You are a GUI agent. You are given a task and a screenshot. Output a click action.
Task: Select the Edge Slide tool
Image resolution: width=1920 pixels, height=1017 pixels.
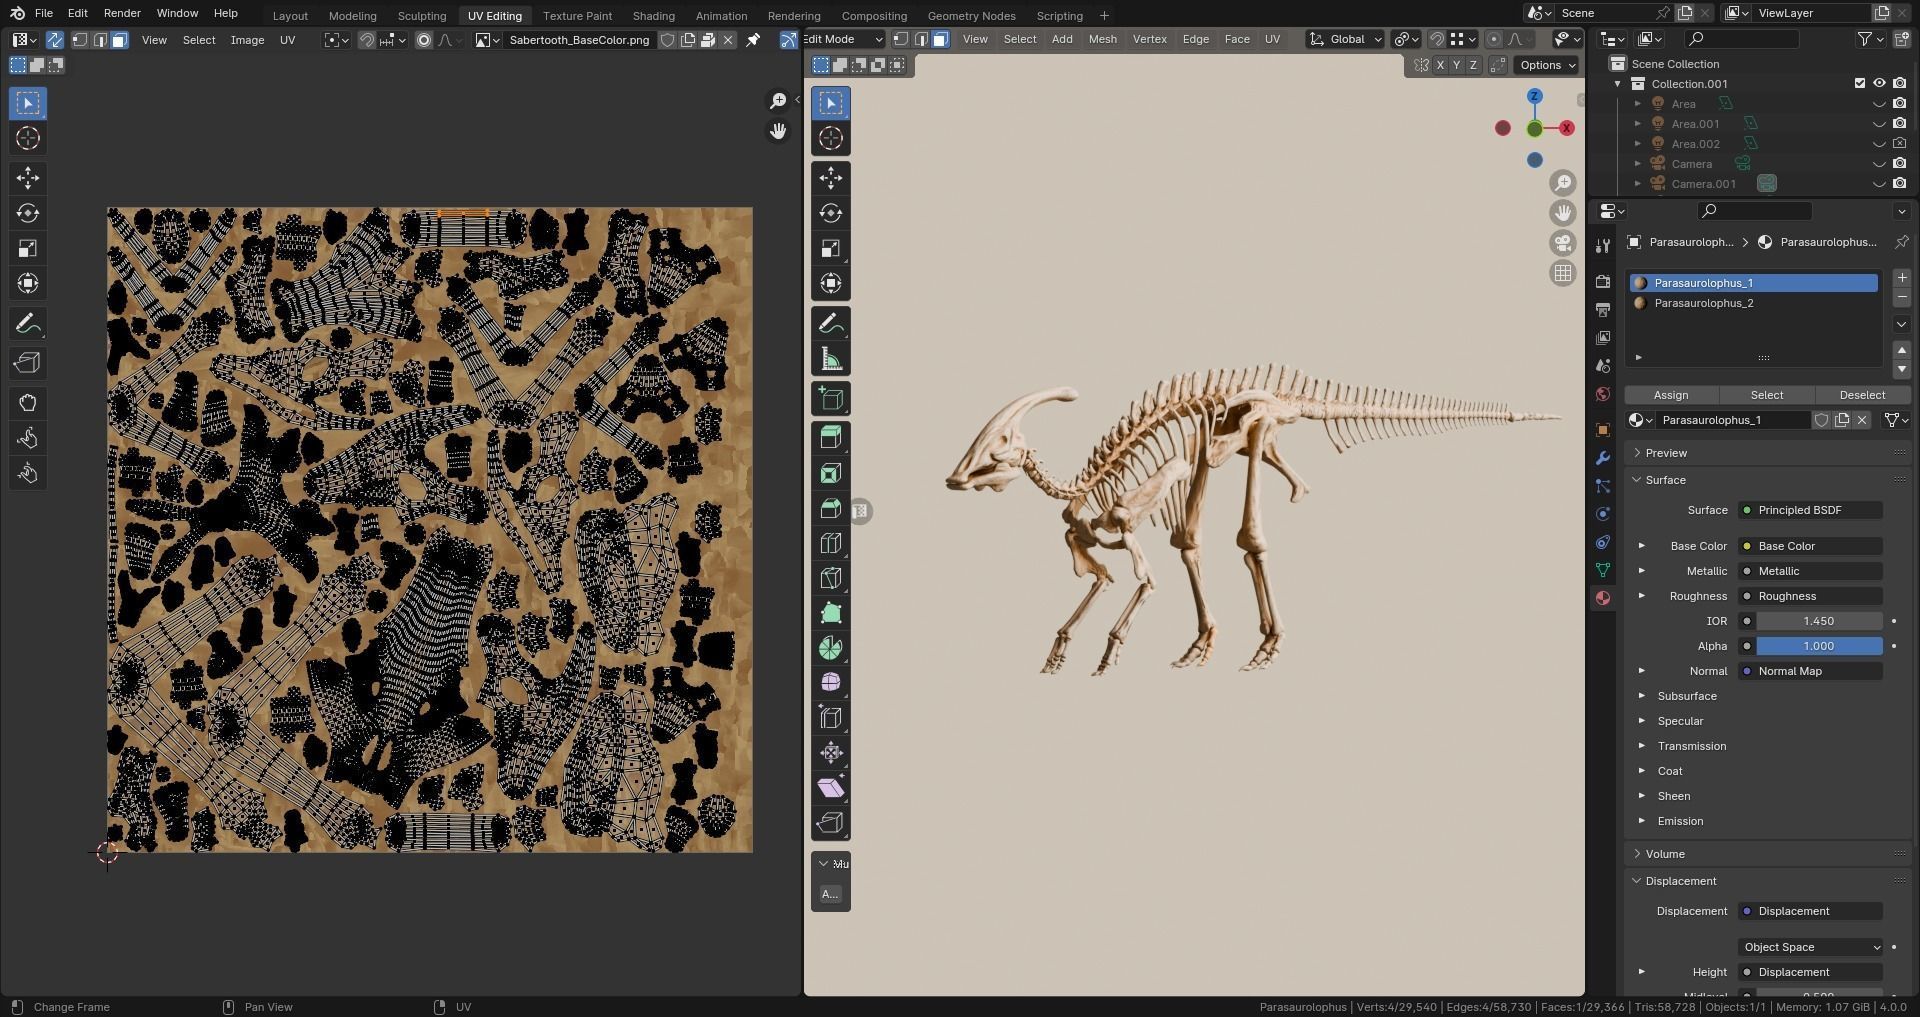click(831, 718)
